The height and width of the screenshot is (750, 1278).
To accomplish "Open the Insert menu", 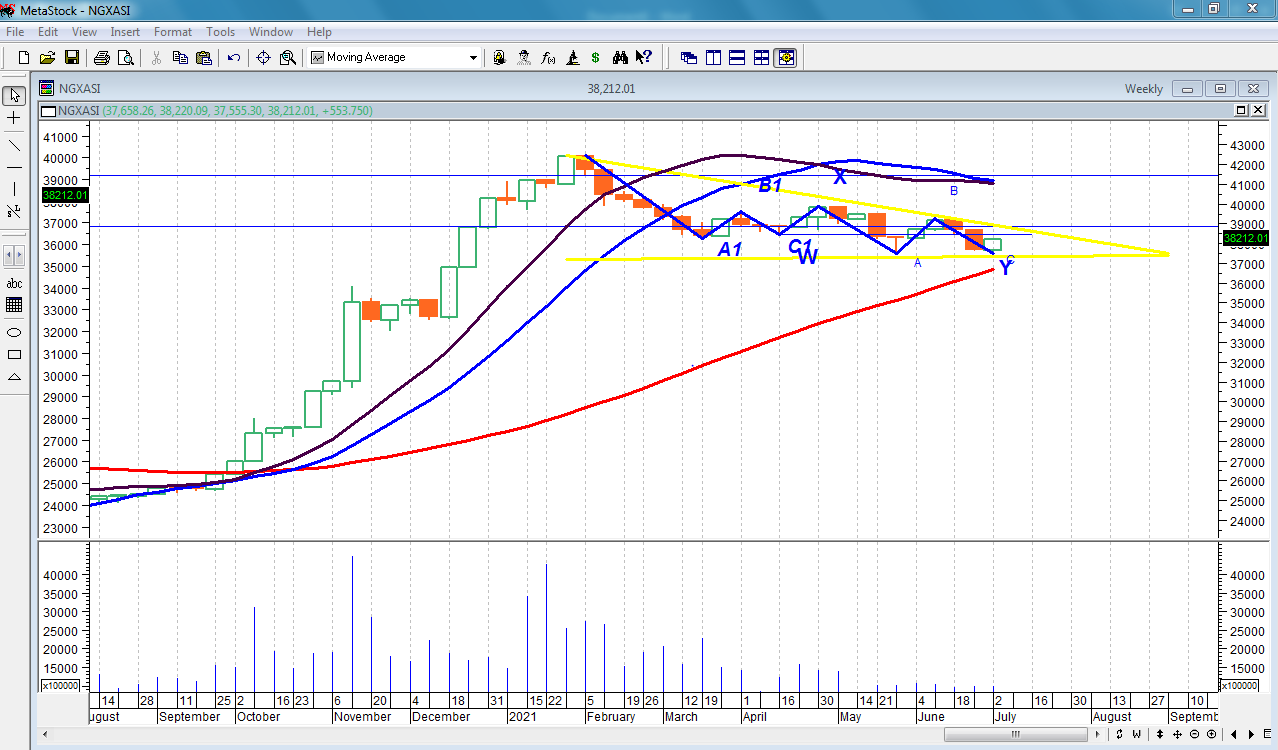I will click(125, 32).
